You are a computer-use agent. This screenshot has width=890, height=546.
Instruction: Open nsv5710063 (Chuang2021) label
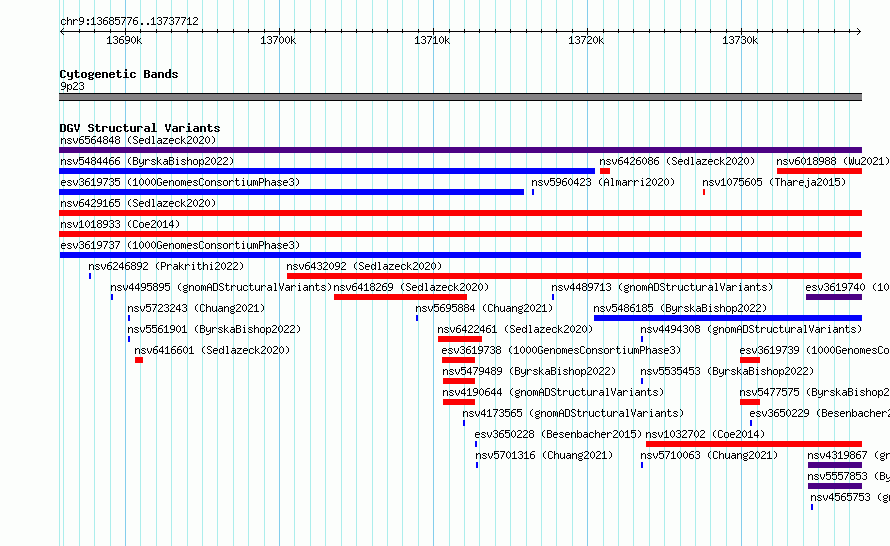[709, 455]
